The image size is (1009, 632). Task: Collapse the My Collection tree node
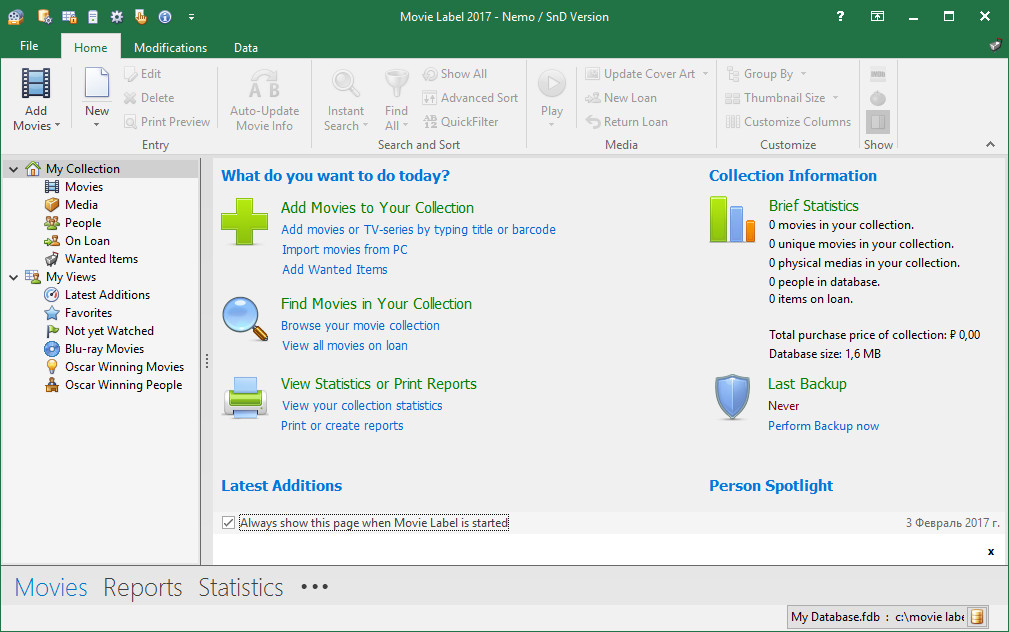click(x=14, y=169)
